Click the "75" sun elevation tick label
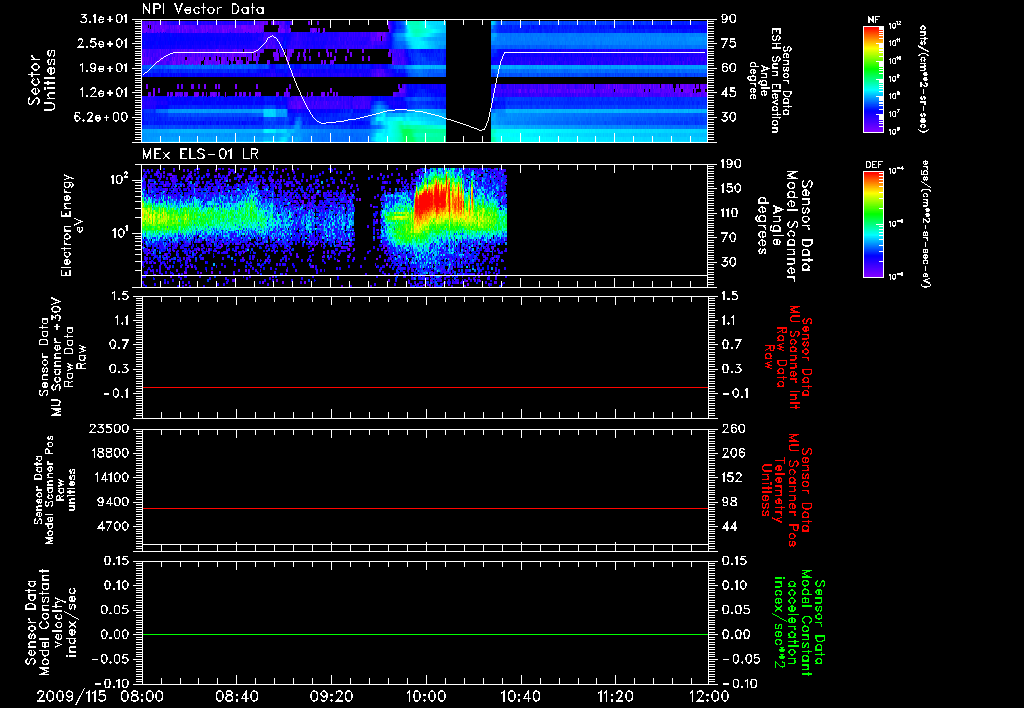 click(x=728, y=43)
